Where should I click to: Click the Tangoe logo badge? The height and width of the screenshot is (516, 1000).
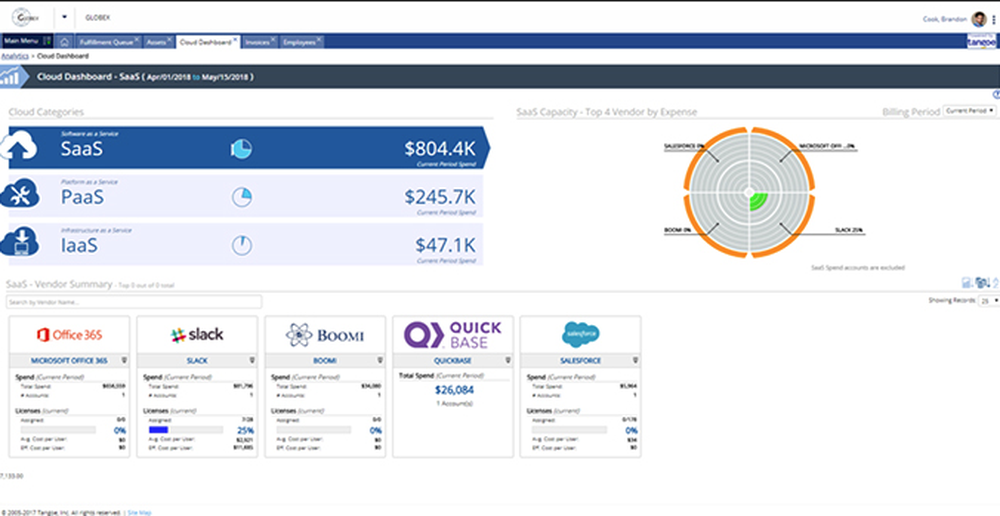pos(982,41)
